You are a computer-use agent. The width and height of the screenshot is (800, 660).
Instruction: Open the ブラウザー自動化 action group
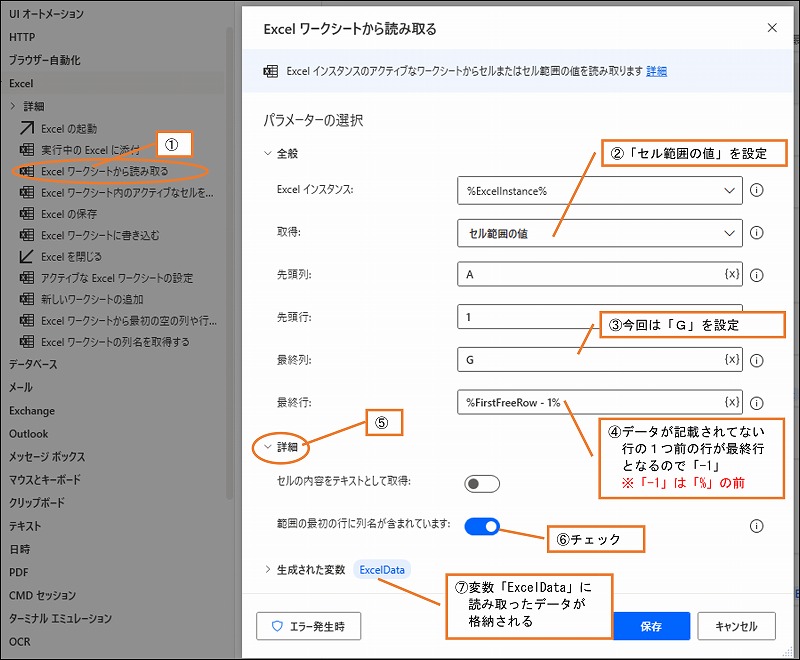tap(44, 60)
